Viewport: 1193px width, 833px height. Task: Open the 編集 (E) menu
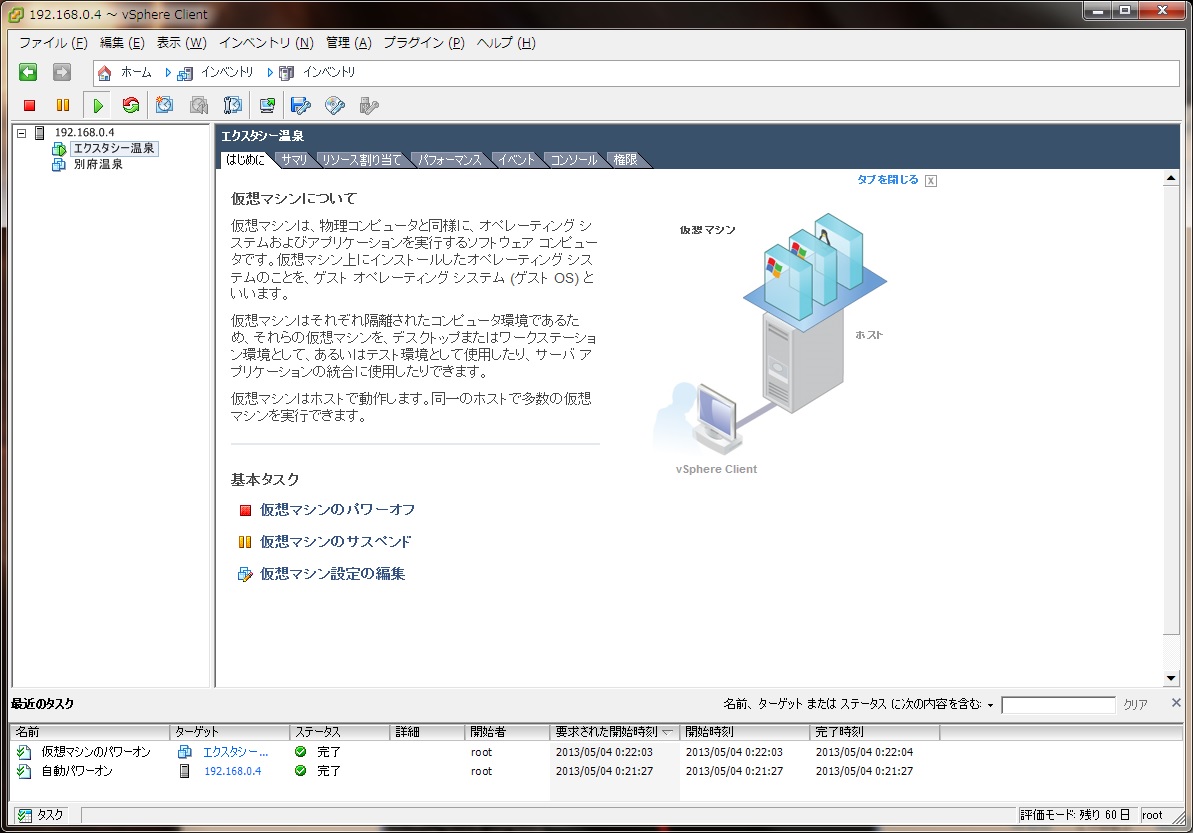pyautogui.click(x=122, y=43)
